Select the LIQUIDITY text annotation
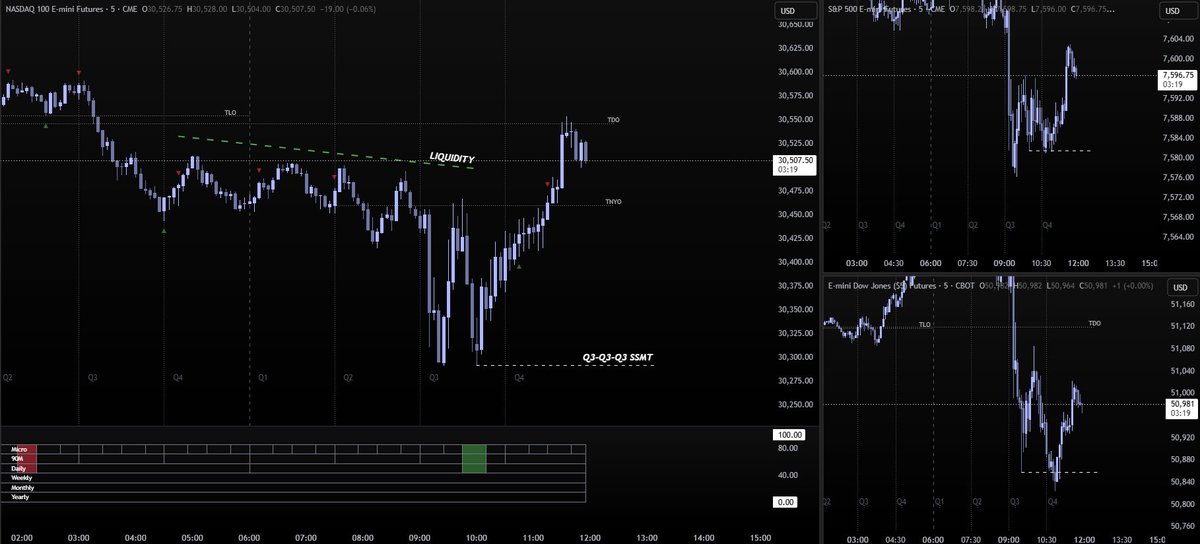The height and width of the screenshot is (544, 1200). [451, 158]
